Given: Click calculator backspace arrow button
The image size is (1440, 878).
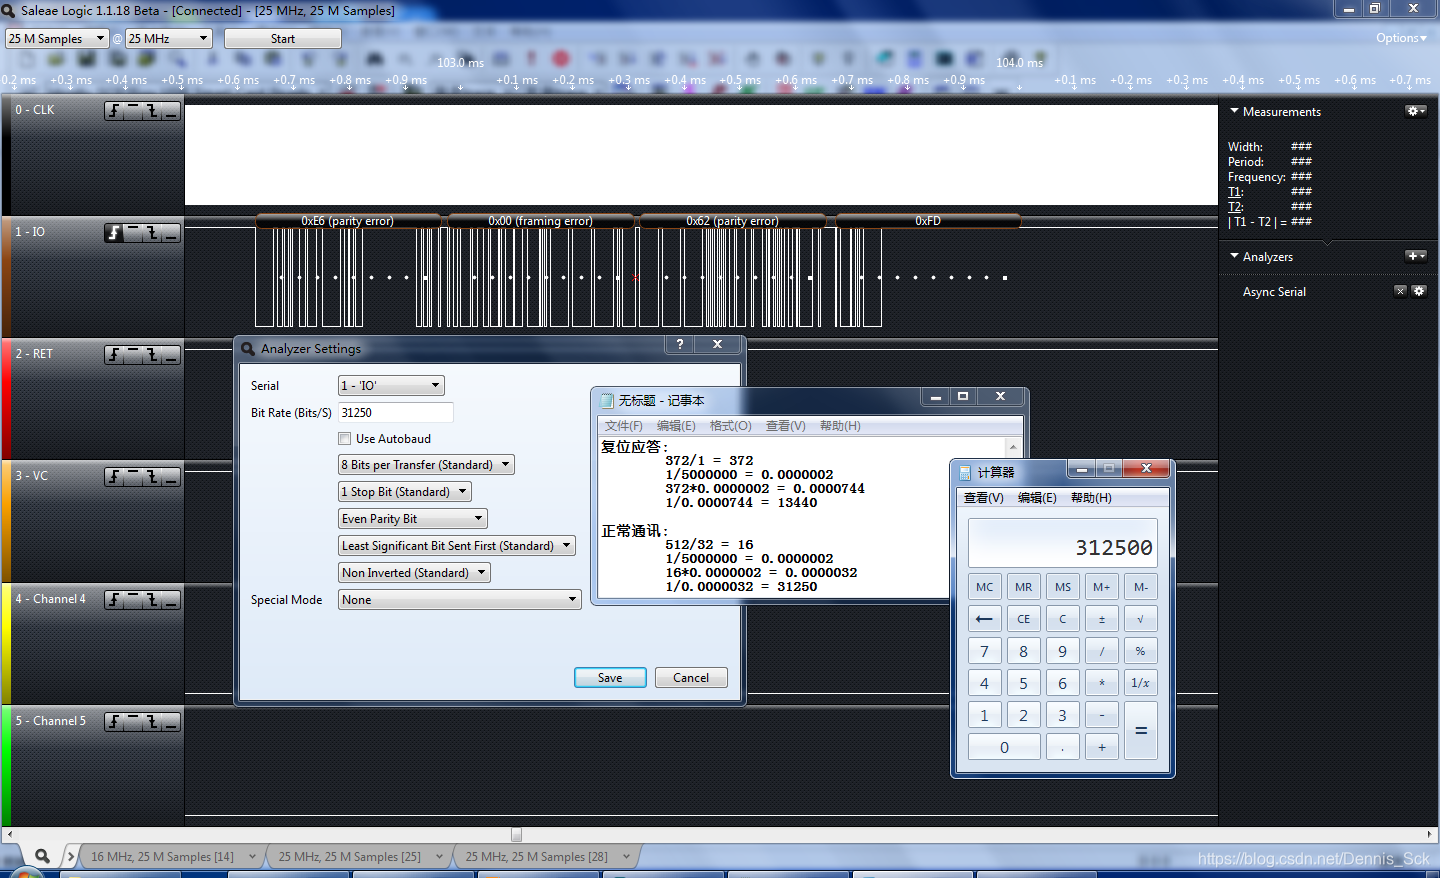Looking at the screenshot, I should coord(984,619).
